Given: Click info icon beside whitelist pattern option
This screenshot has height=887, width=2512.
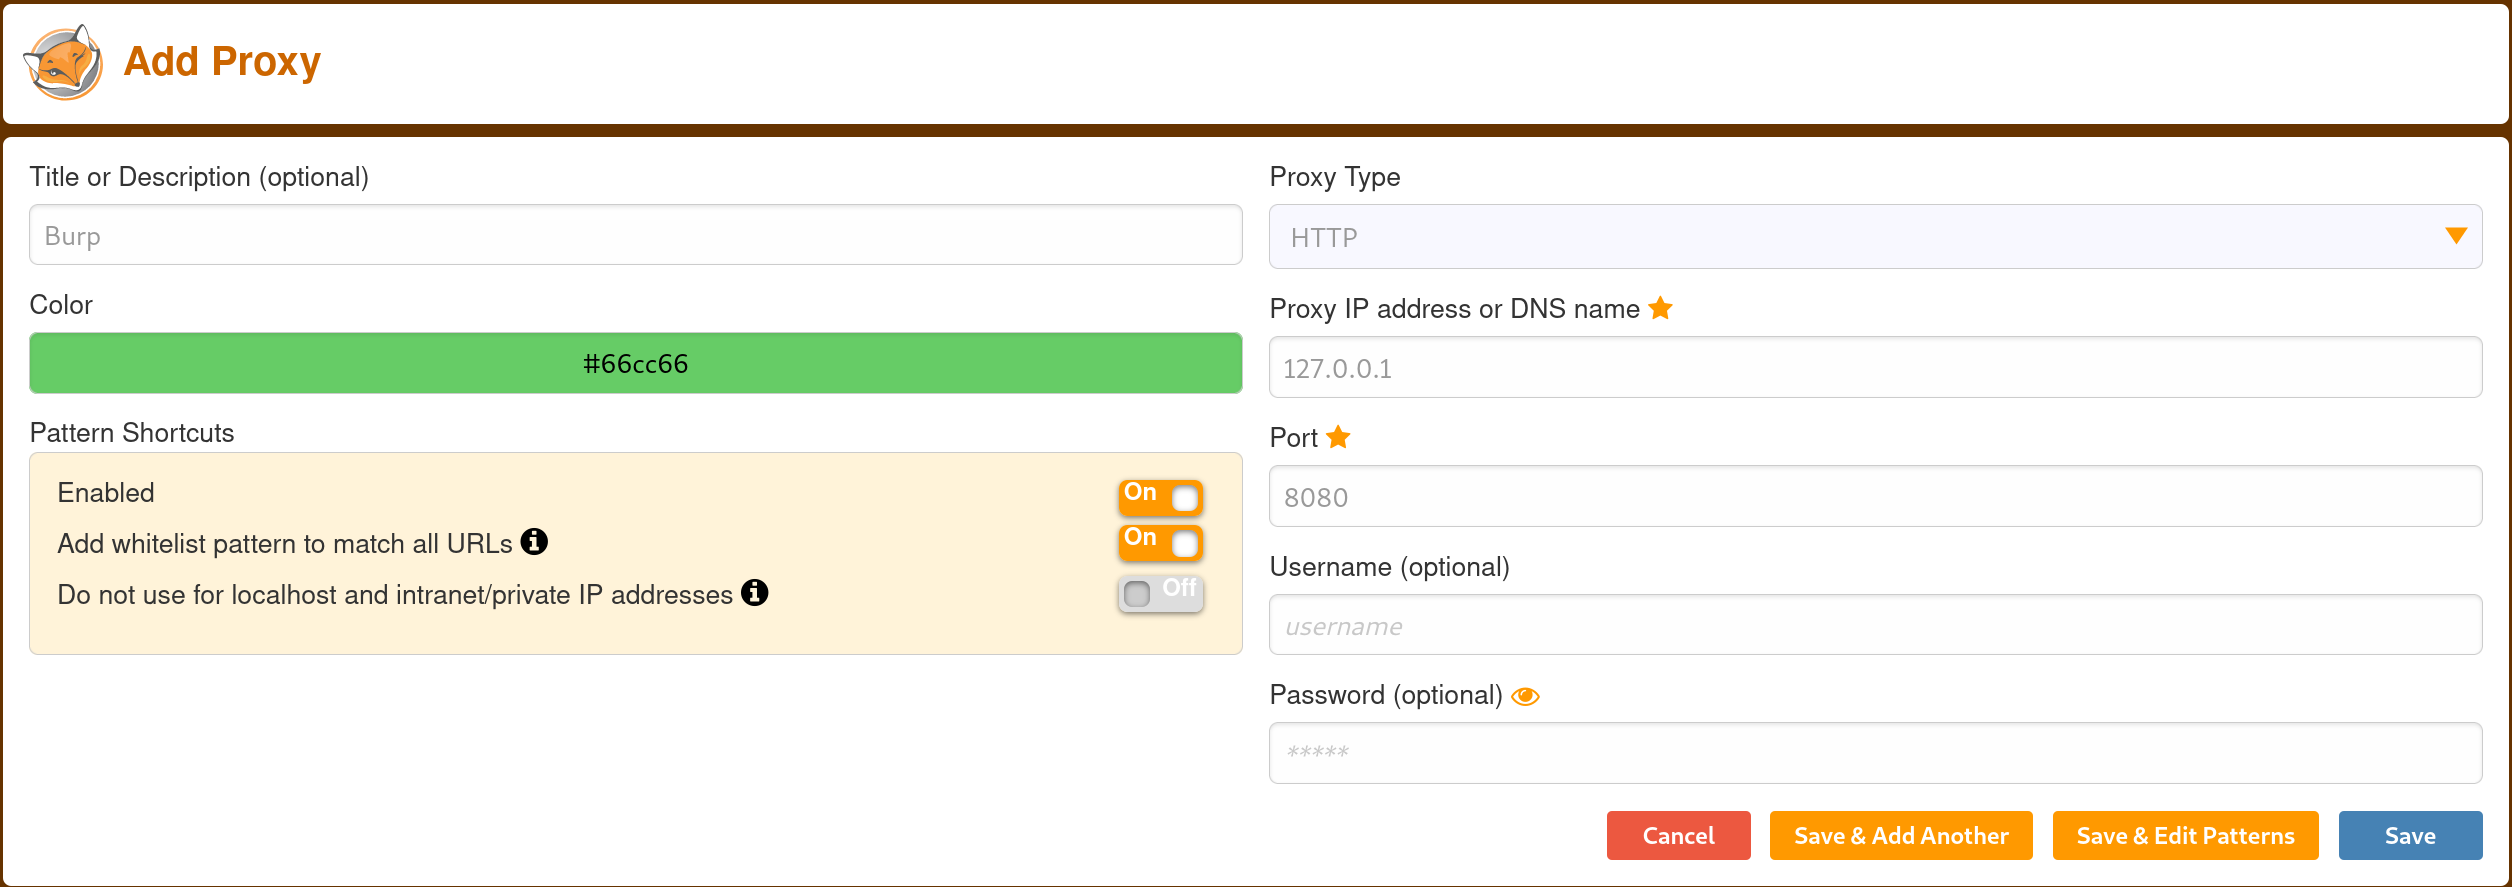Looking at the screenshot, I should coord(534,542).
